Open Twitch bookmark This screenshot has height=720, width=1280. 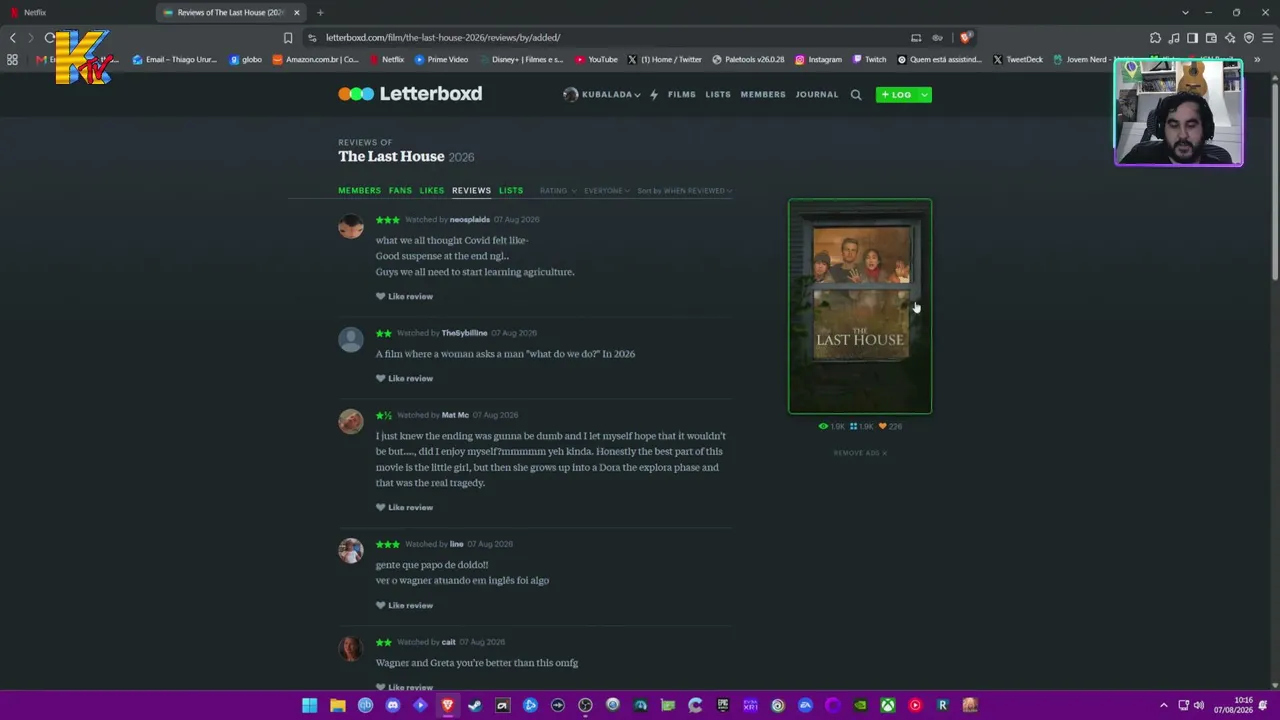point(869,60)
